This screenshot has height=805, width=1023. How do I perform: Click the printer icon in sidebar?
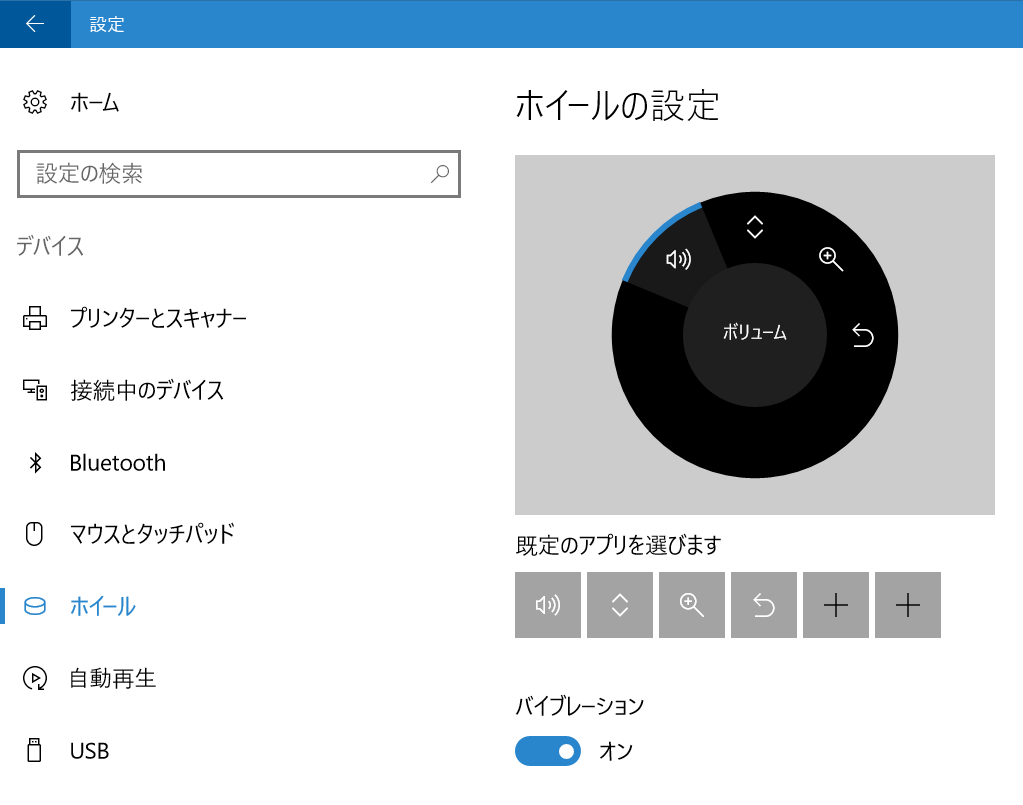click(x=35, y=318)
